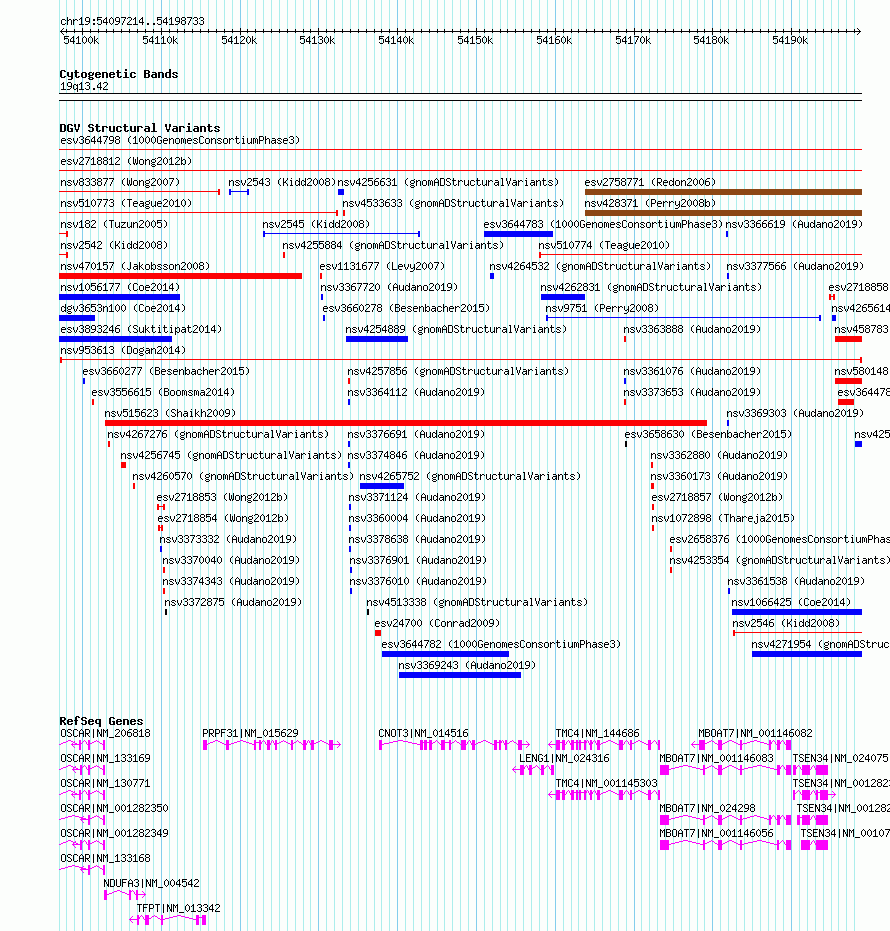Viewport: 890px width, 931px height.
Task: Select nsv182 (Tuzun2005) variant
Action: (114, 224)
